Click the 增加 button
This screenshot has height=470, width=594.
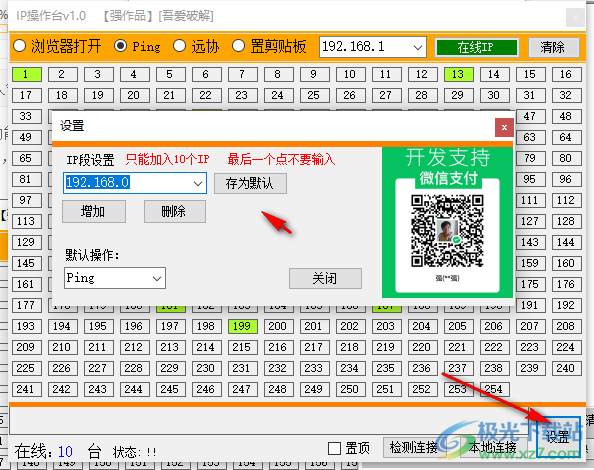tap(94, 211)
